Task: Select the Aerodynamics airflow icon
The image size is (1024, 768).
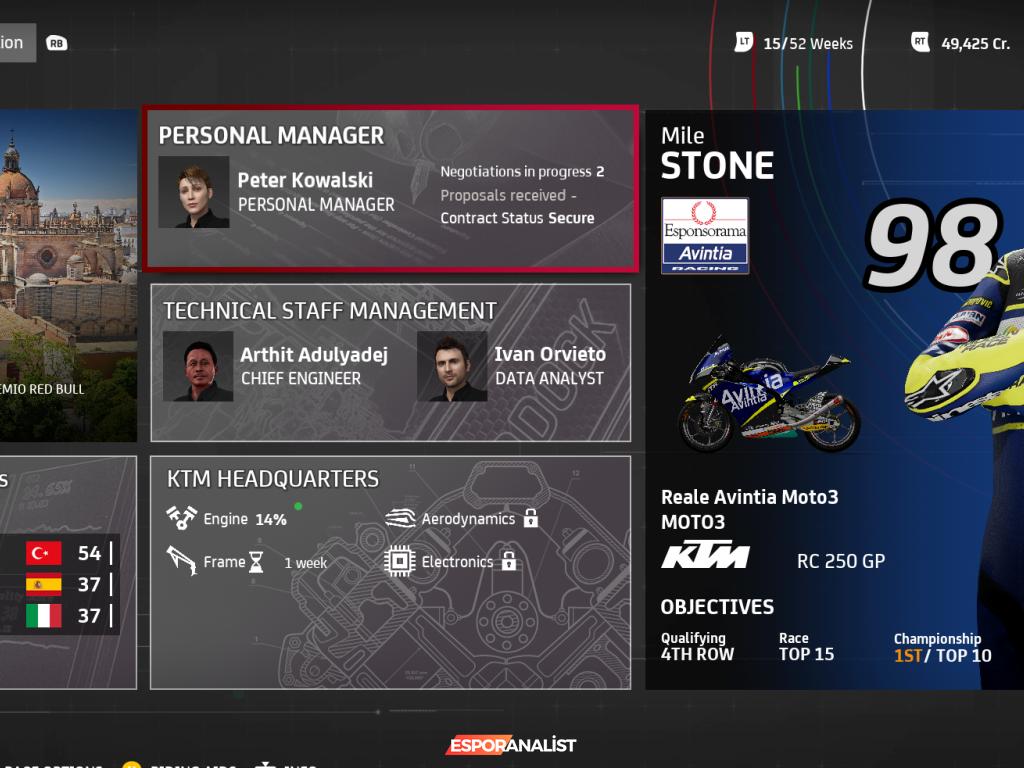Action: point(400,518)
